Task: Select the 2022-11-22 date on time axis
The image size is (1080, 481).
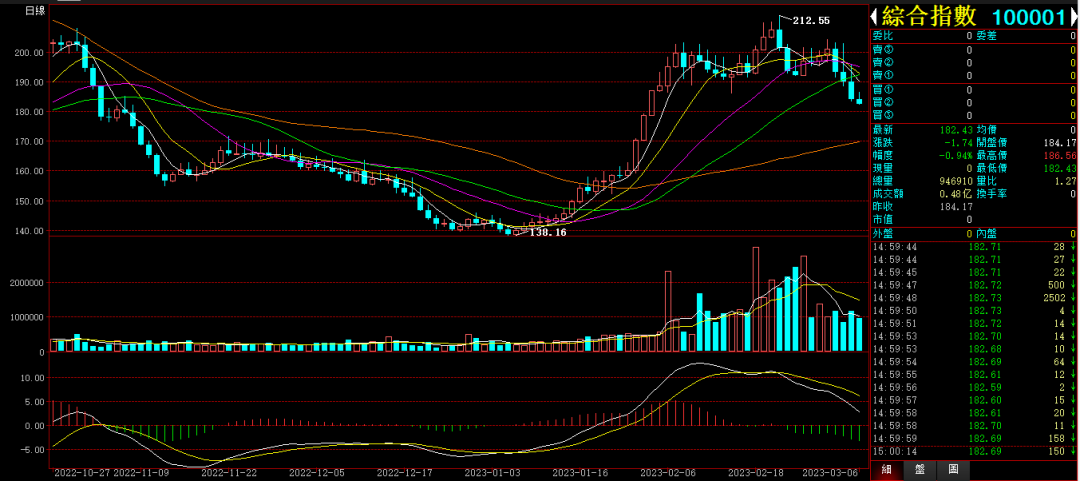Action: pos(229,472)
